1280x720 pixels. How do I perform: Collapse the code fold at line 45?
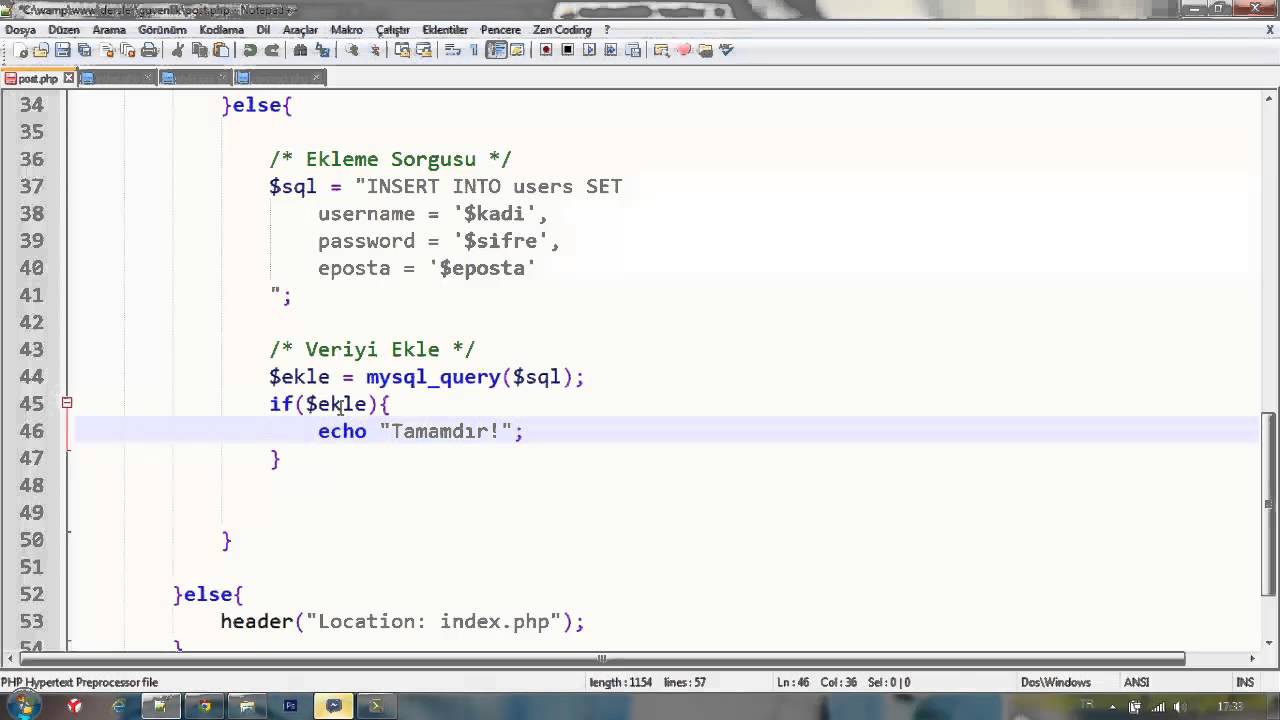coord(67,403)
